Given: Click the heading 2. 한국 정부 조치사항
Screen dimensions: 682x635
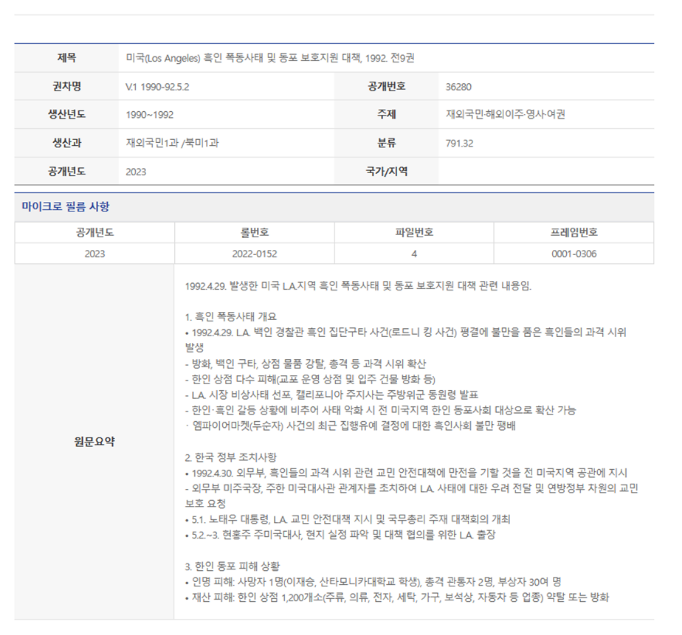Looking at the screenshot, I should click(231, 457).
